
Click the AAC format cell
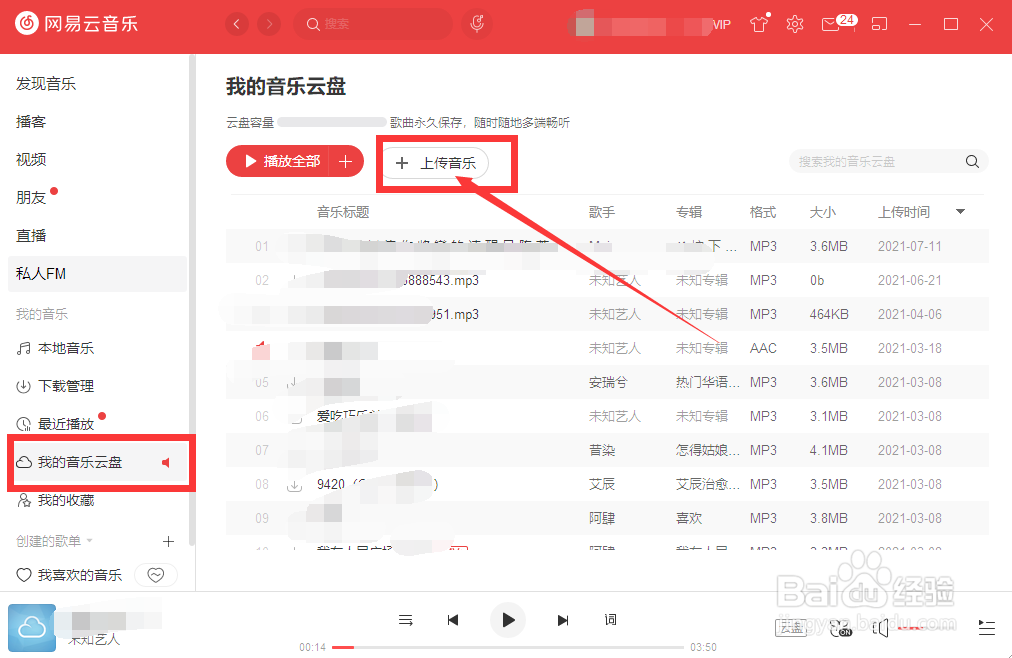click(x=763, y=348)
